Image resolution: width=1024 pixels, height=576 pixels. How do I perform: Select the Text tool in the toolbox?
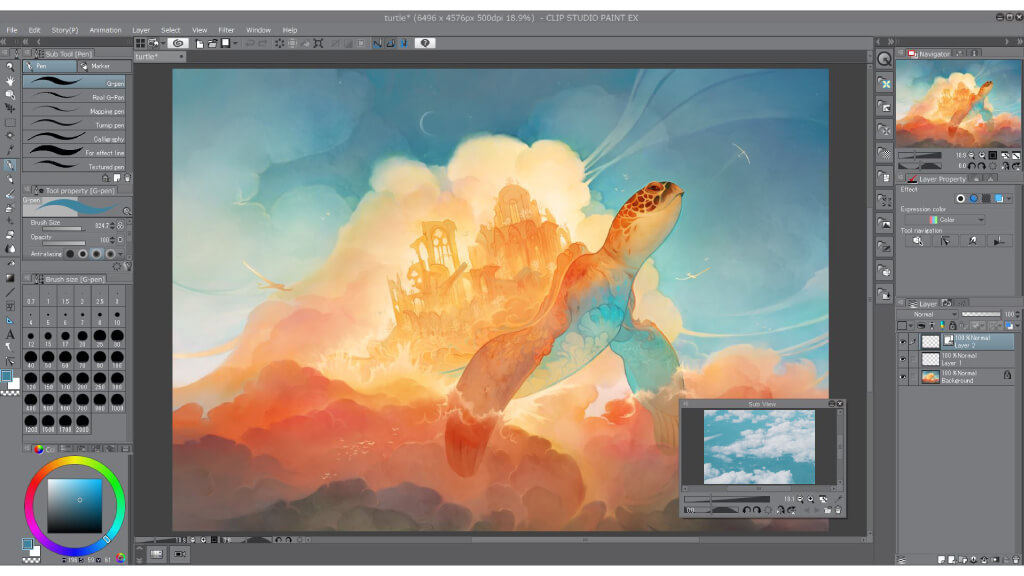point(10,334)
